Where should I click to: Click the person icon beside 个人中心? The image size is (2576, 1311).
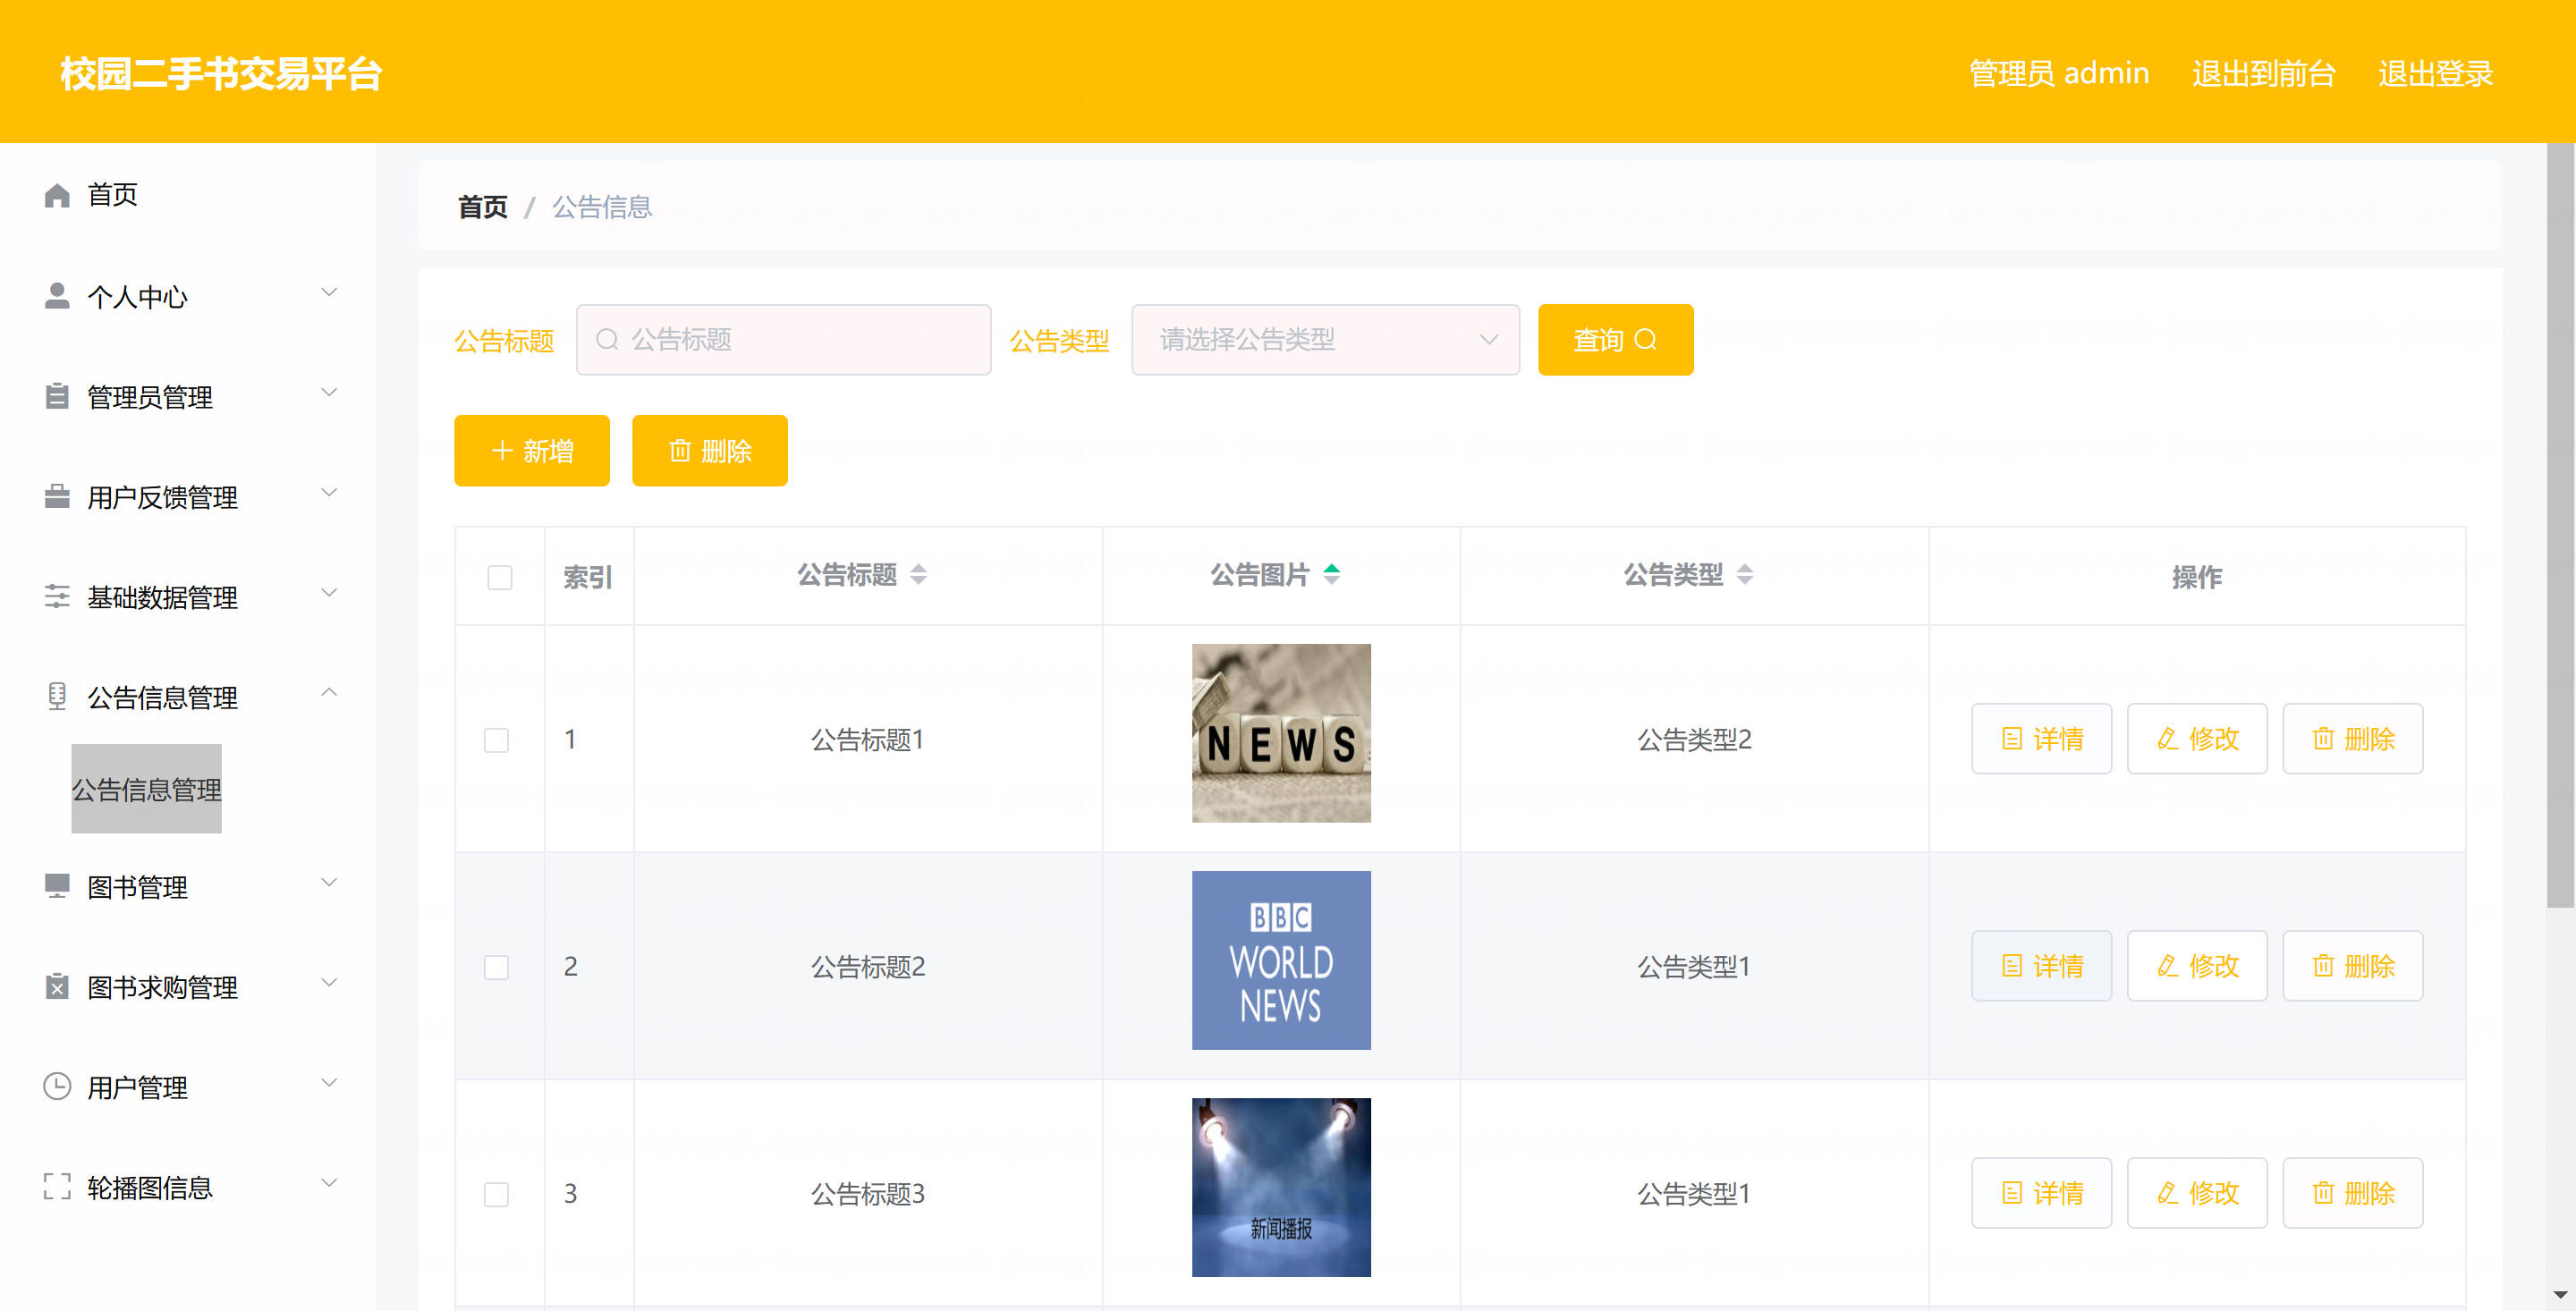pos(57,296)
